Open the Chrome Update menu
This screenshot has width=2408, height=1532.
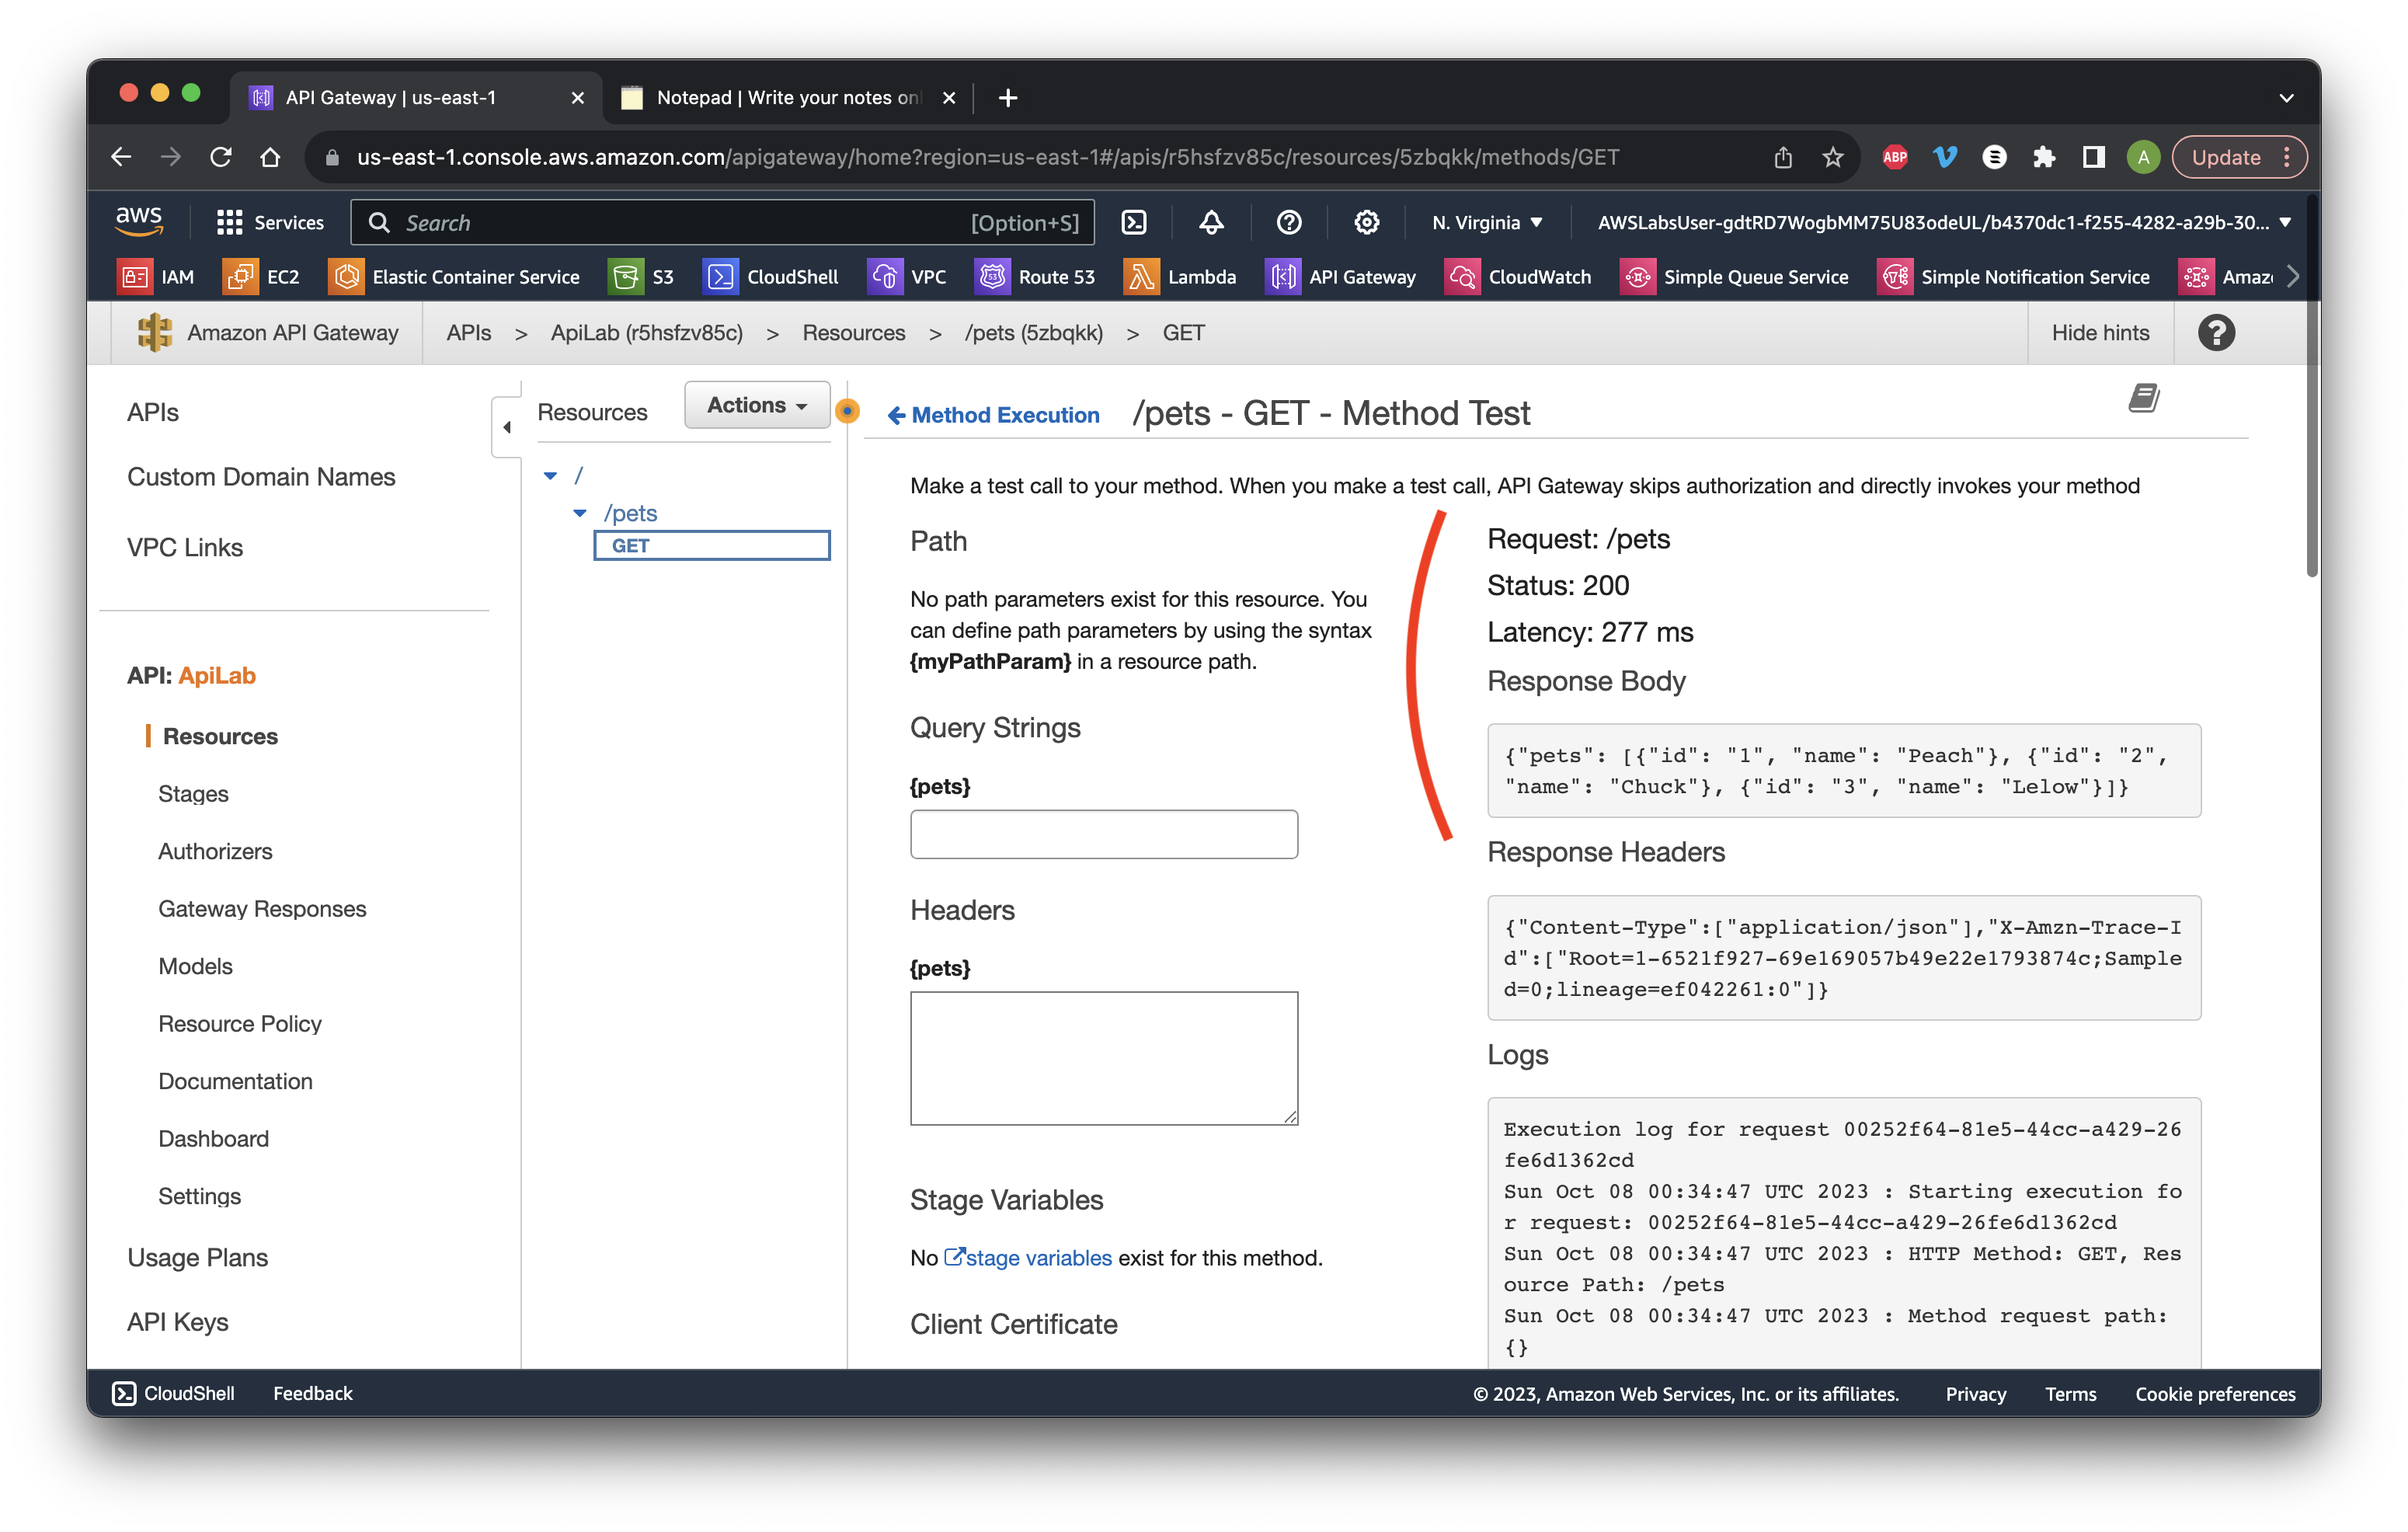point(2240,157)
